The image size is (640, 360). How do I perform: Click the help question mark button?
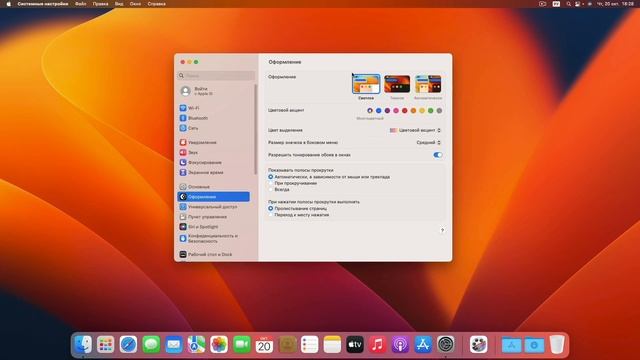pos(442,231)
